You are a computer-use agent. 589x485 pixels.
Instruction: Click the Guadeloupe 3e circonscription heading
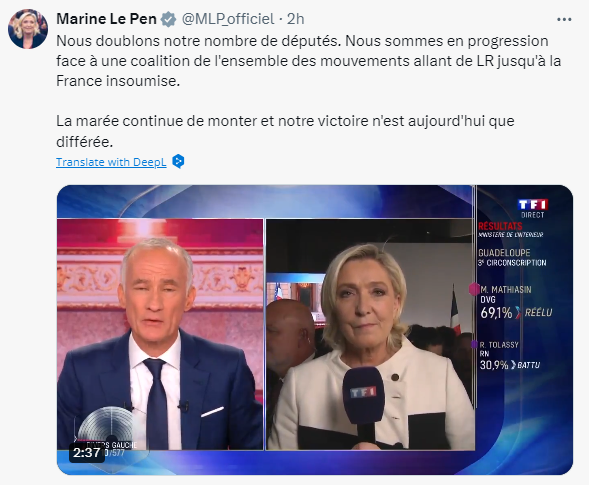tap(512, 257)
